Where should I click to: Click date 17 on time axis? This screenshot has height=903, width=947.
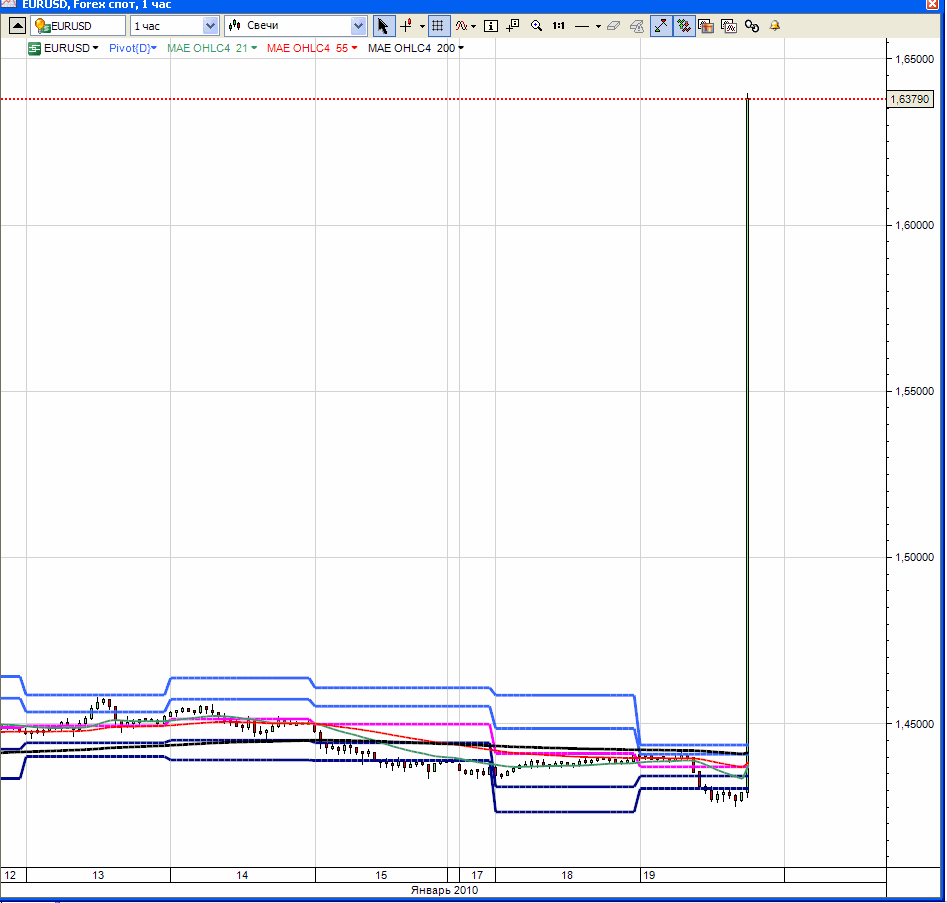pos(477,875)
